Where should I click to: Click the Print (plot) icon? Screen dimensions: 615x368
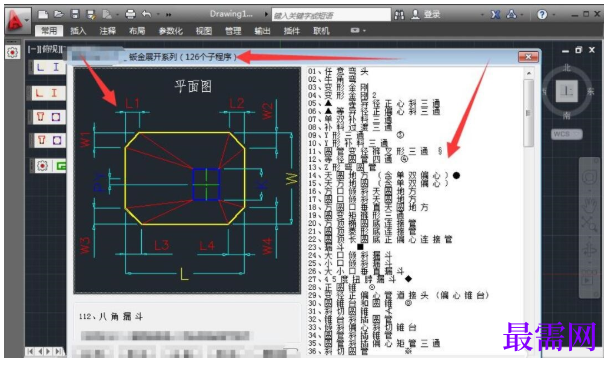[130, 15]
